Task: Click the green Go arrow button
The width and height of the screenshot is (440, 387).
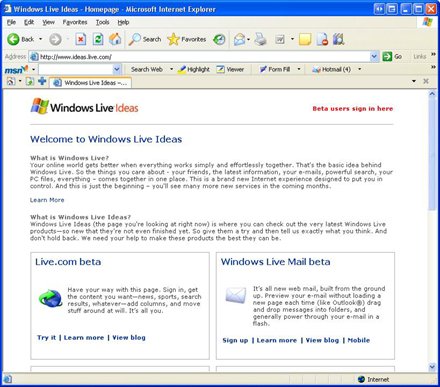Action: 392,56
